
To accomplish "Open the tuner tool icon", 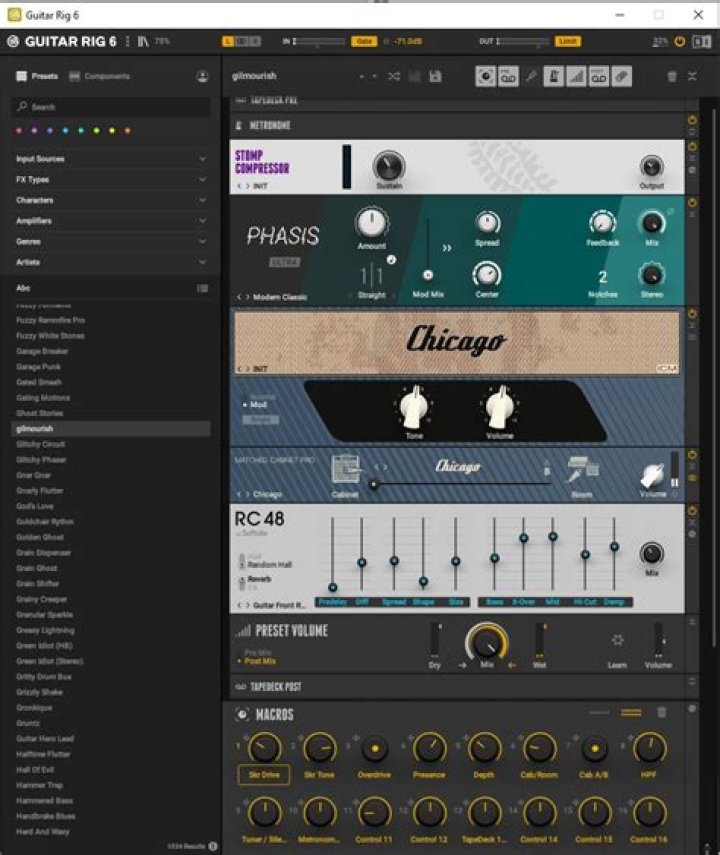I will (531, 76).
